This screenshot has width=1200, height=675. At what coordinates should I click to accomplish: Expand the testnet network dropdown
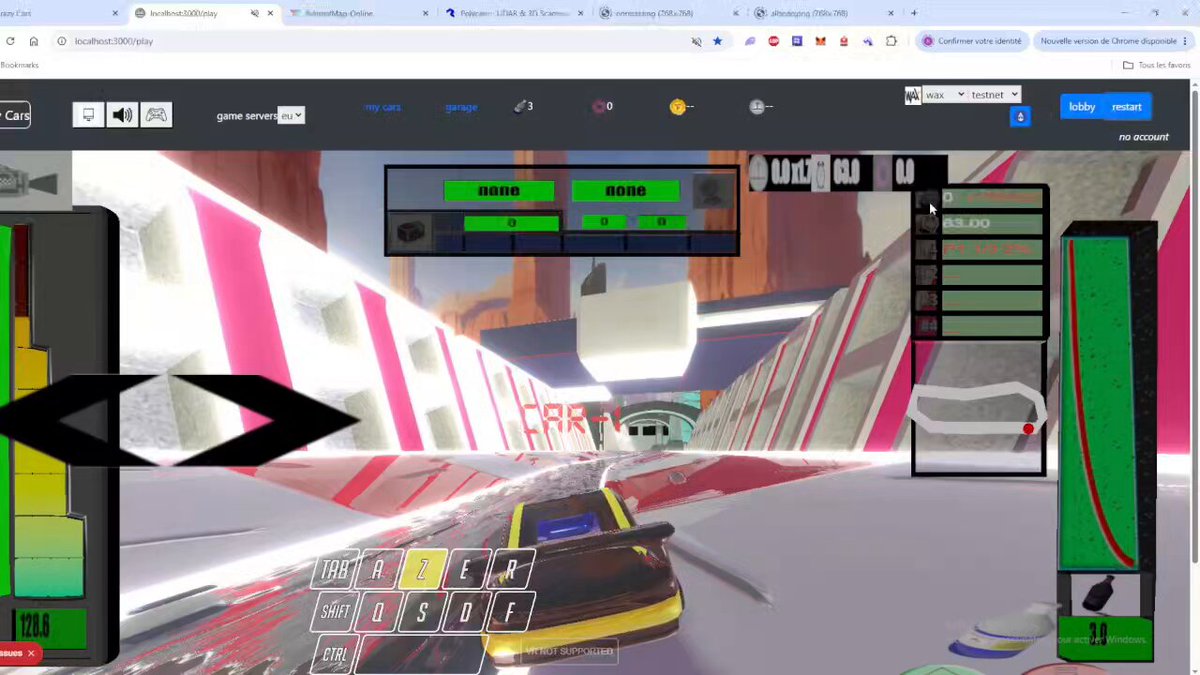pos(994,95)
